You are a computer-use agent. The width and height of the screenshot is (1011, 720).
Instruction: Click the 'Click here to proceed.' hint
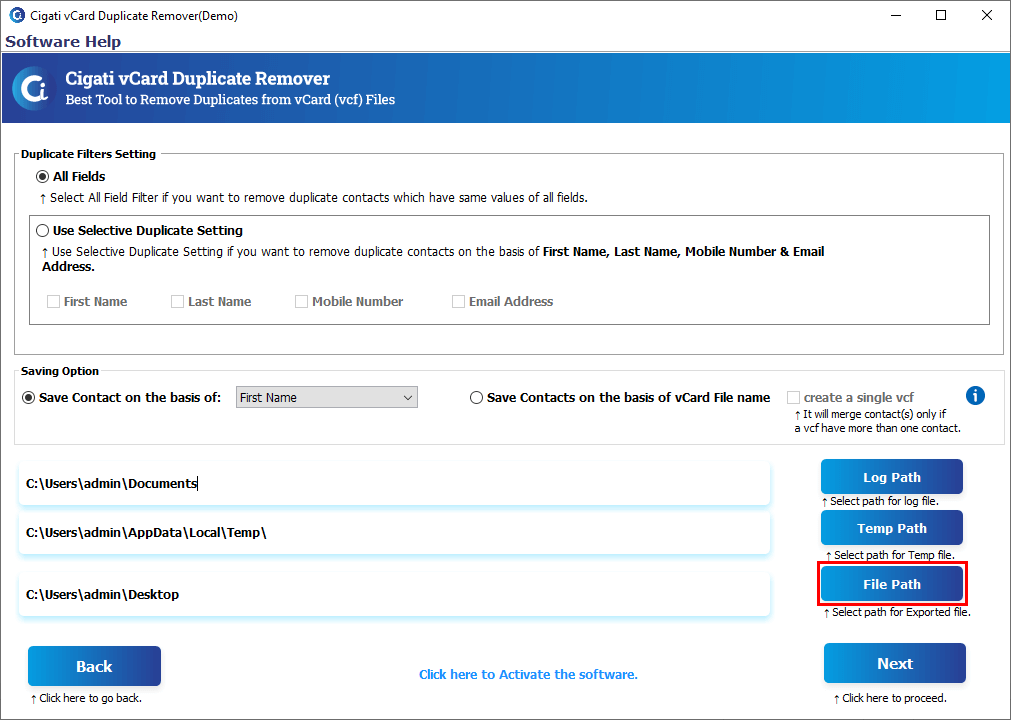[890, 698]
